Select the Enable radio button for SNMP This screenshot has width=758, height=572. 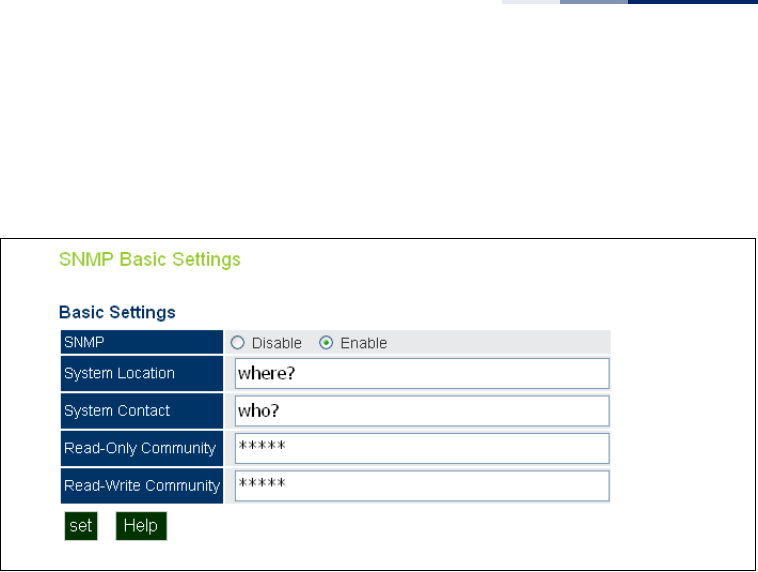point(326,343)
